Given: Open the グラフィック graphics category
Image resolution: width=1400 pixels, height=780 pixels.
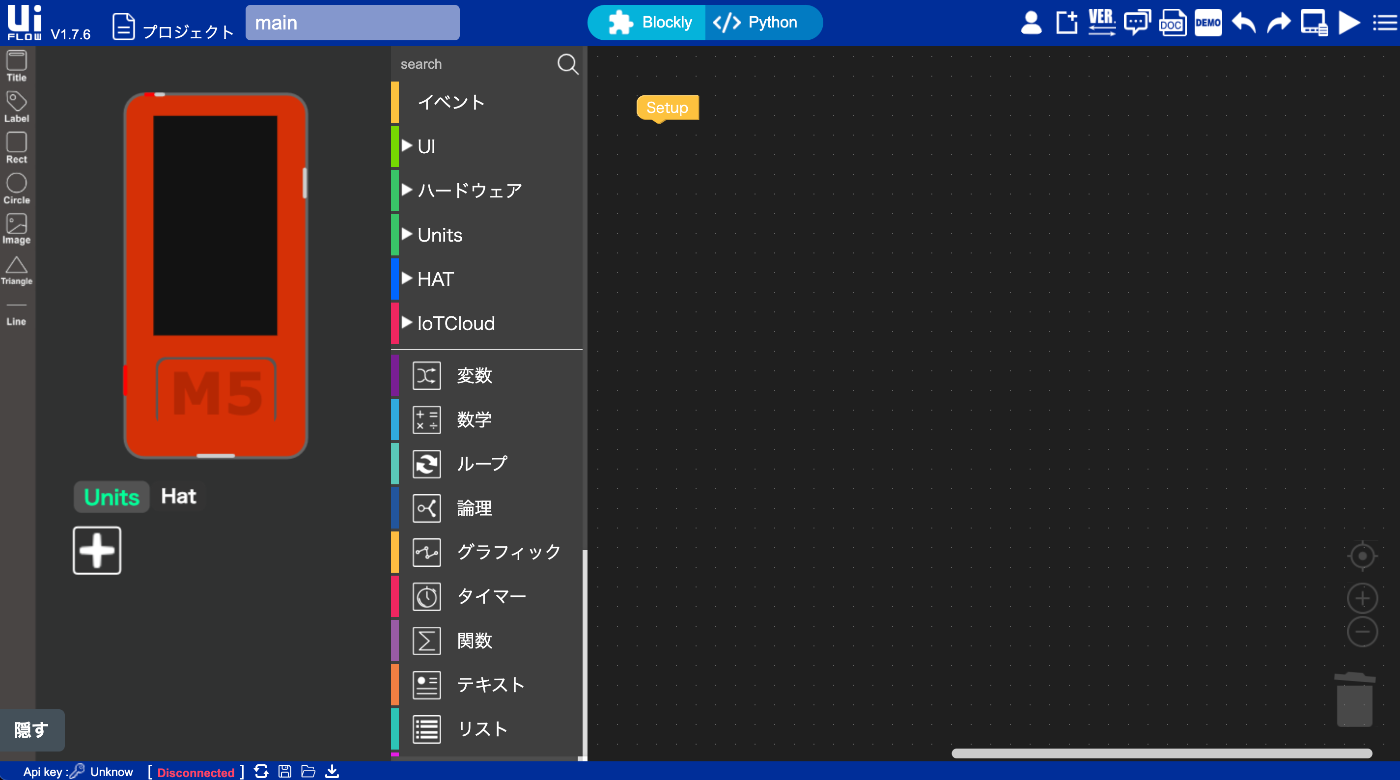Looking at the screenshot, I should (x=486, y=552).
